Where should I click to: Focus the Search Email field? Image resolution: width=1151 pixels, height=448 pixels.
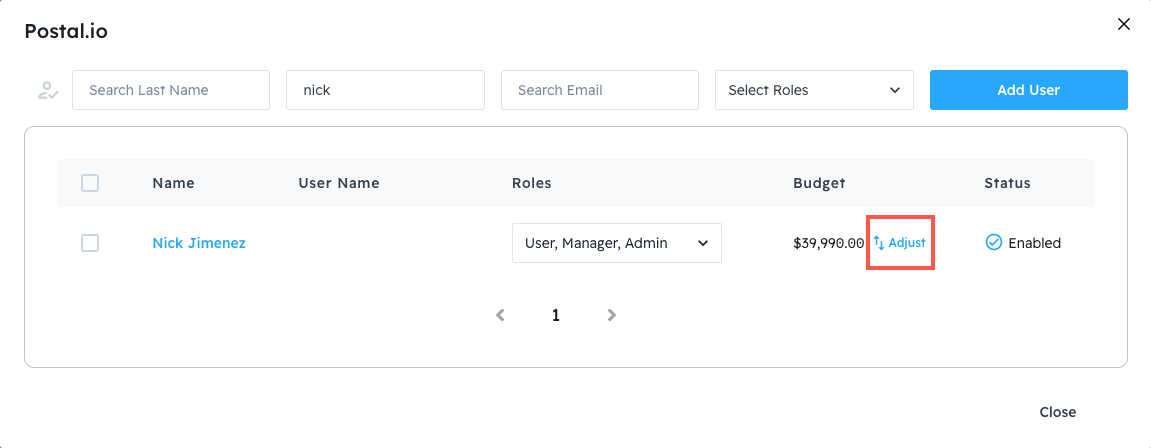(x=599, y=90)
